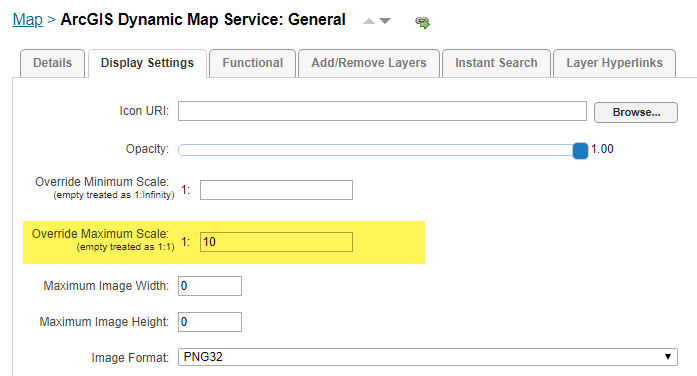Open the Add/Remove Layers tab
697x376 pixels.
369,63
